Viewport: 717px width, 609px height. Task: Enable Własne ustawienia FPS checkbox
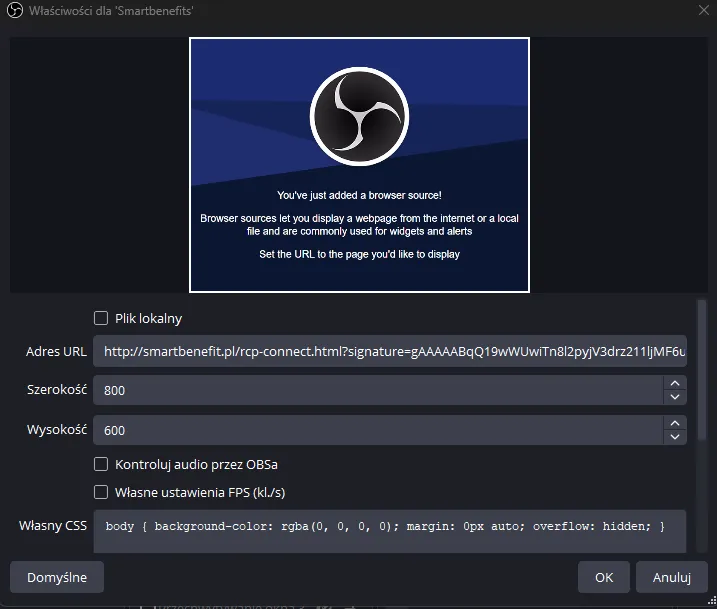101,492
